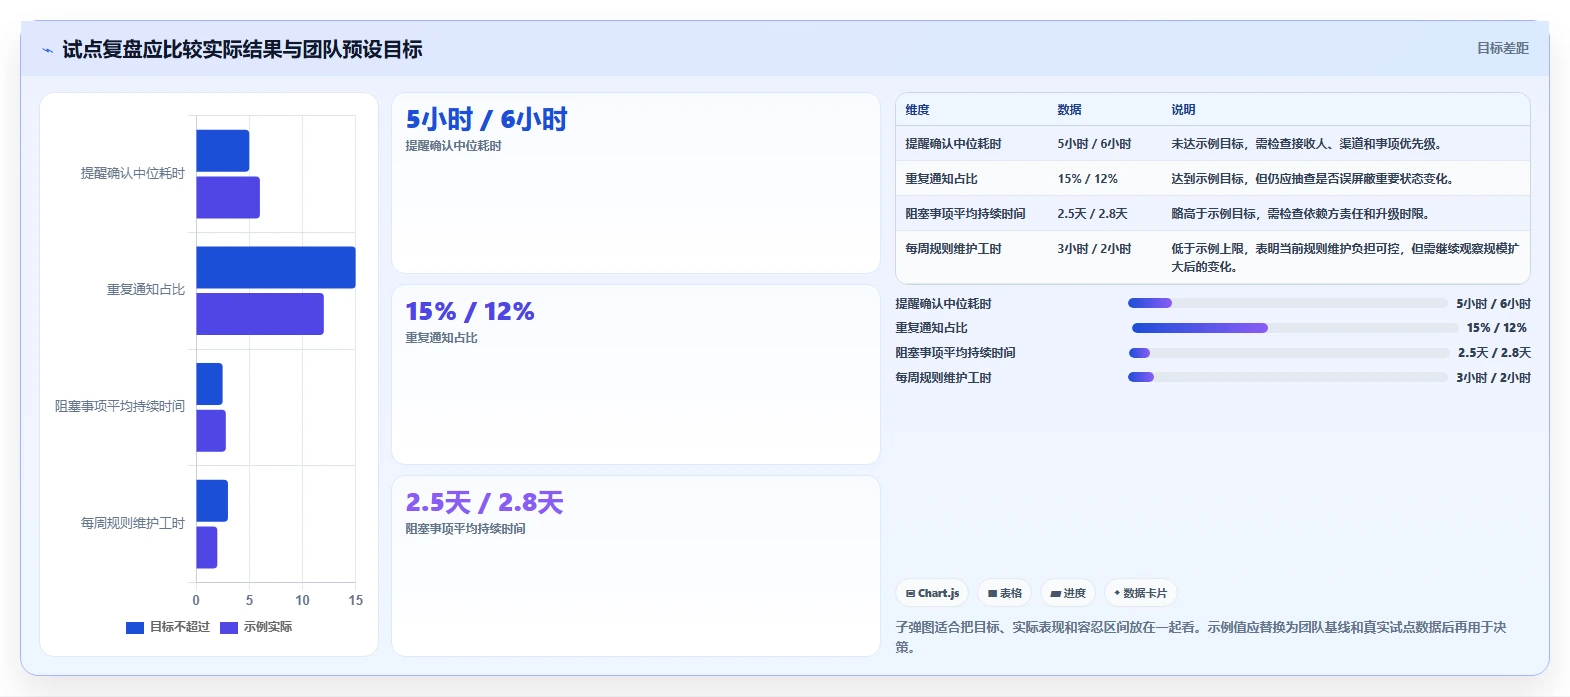Click the 表格 tag chip
The image size is (1570, 697).
click(x=1005, y=593)
